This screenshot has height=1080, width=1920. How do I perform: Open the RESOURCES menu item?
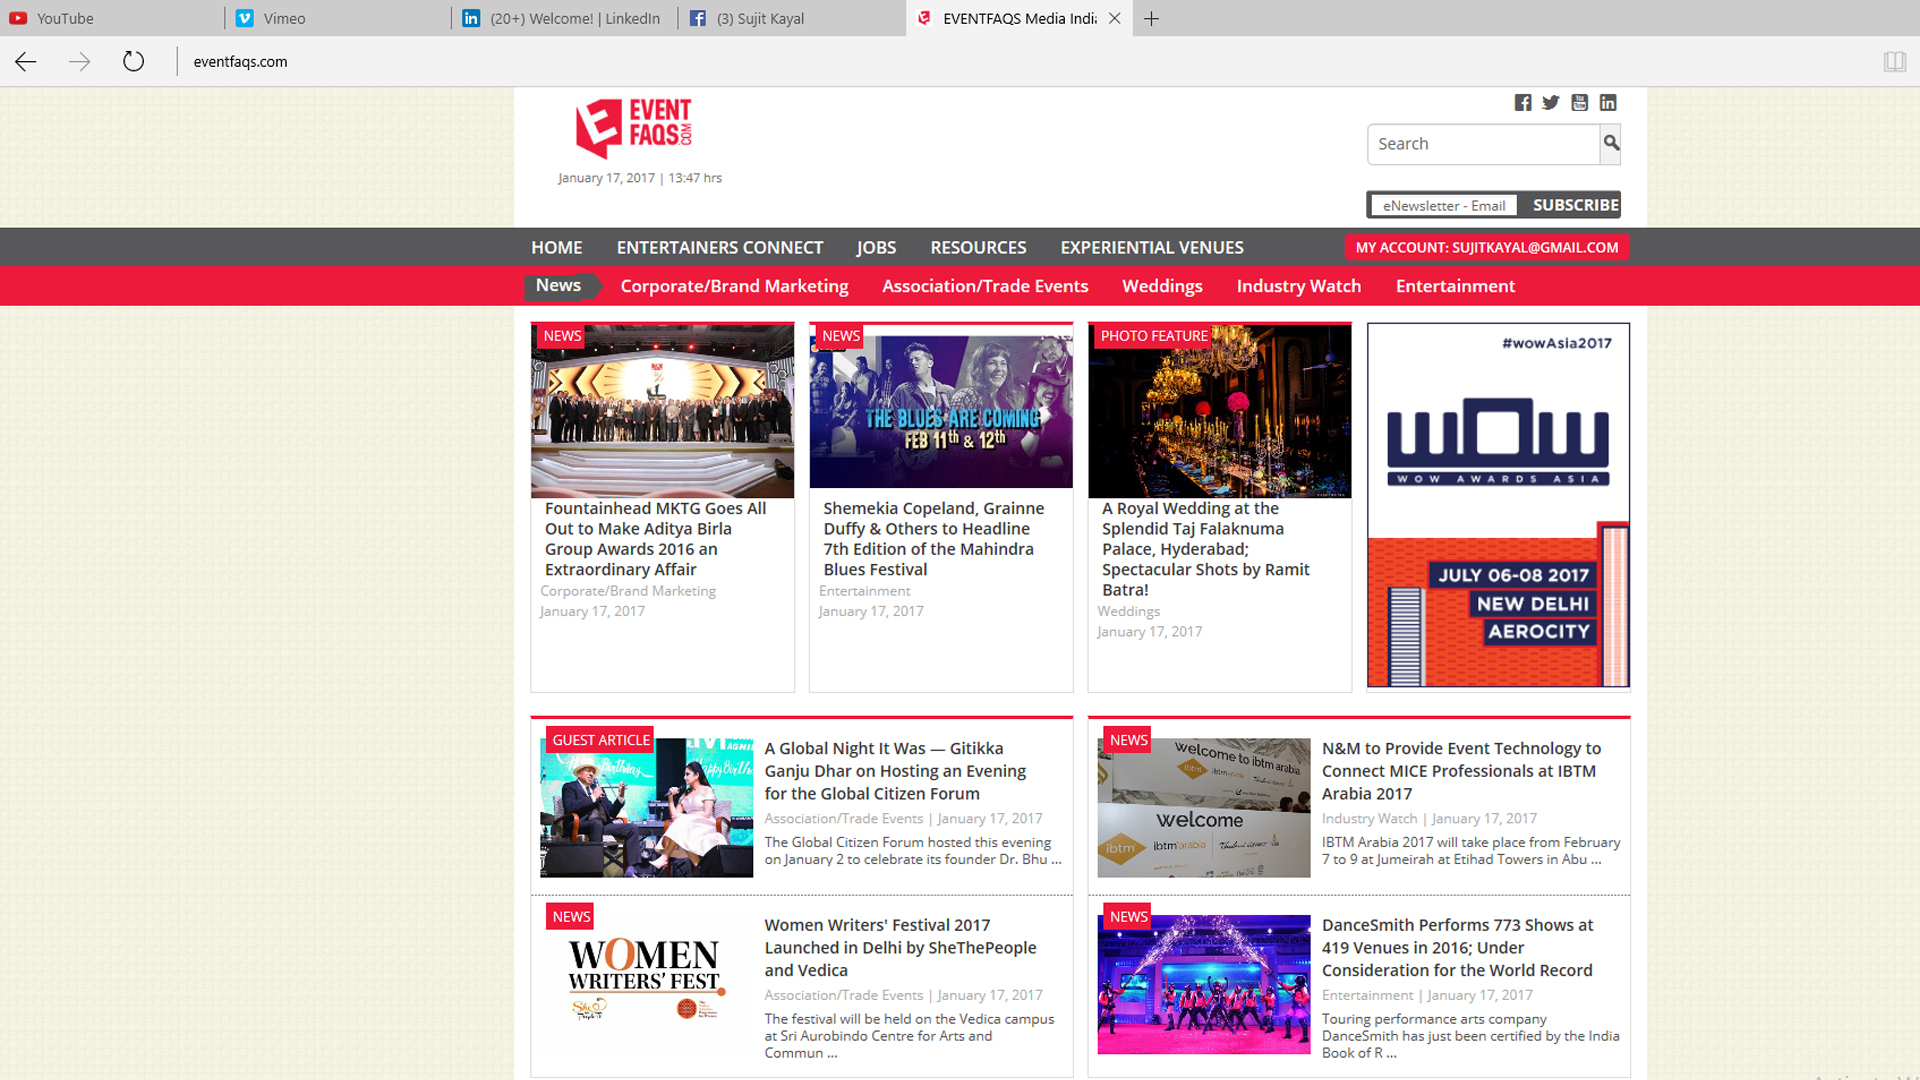pos(978,247)
